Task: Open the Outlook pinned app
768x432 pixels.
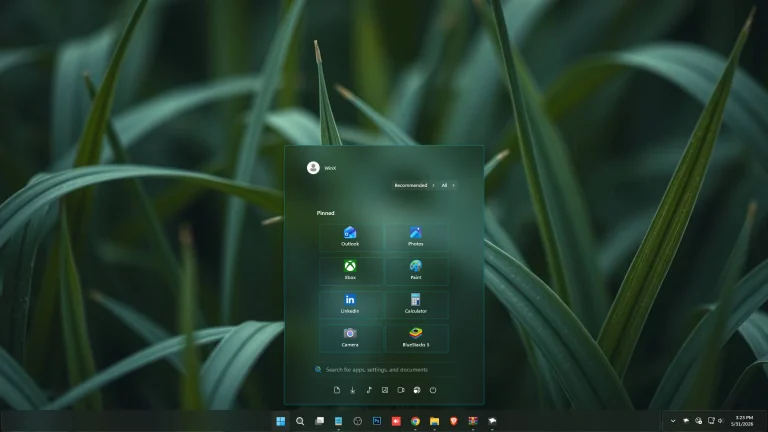Action: point(351,237)
